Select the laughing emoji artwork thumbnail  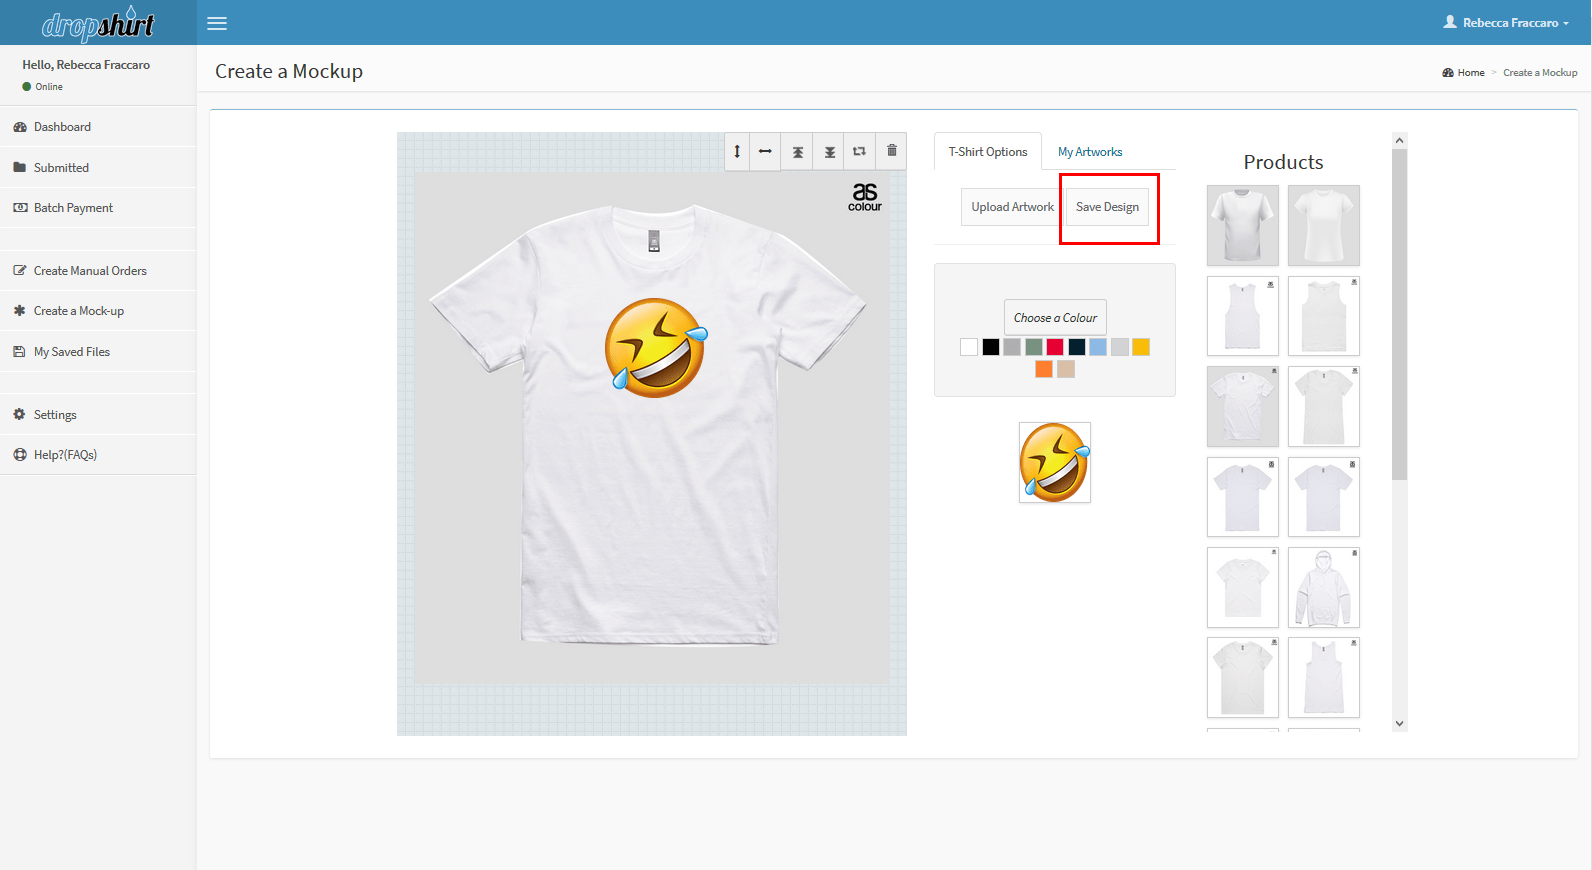click(x=1055, y=462)
